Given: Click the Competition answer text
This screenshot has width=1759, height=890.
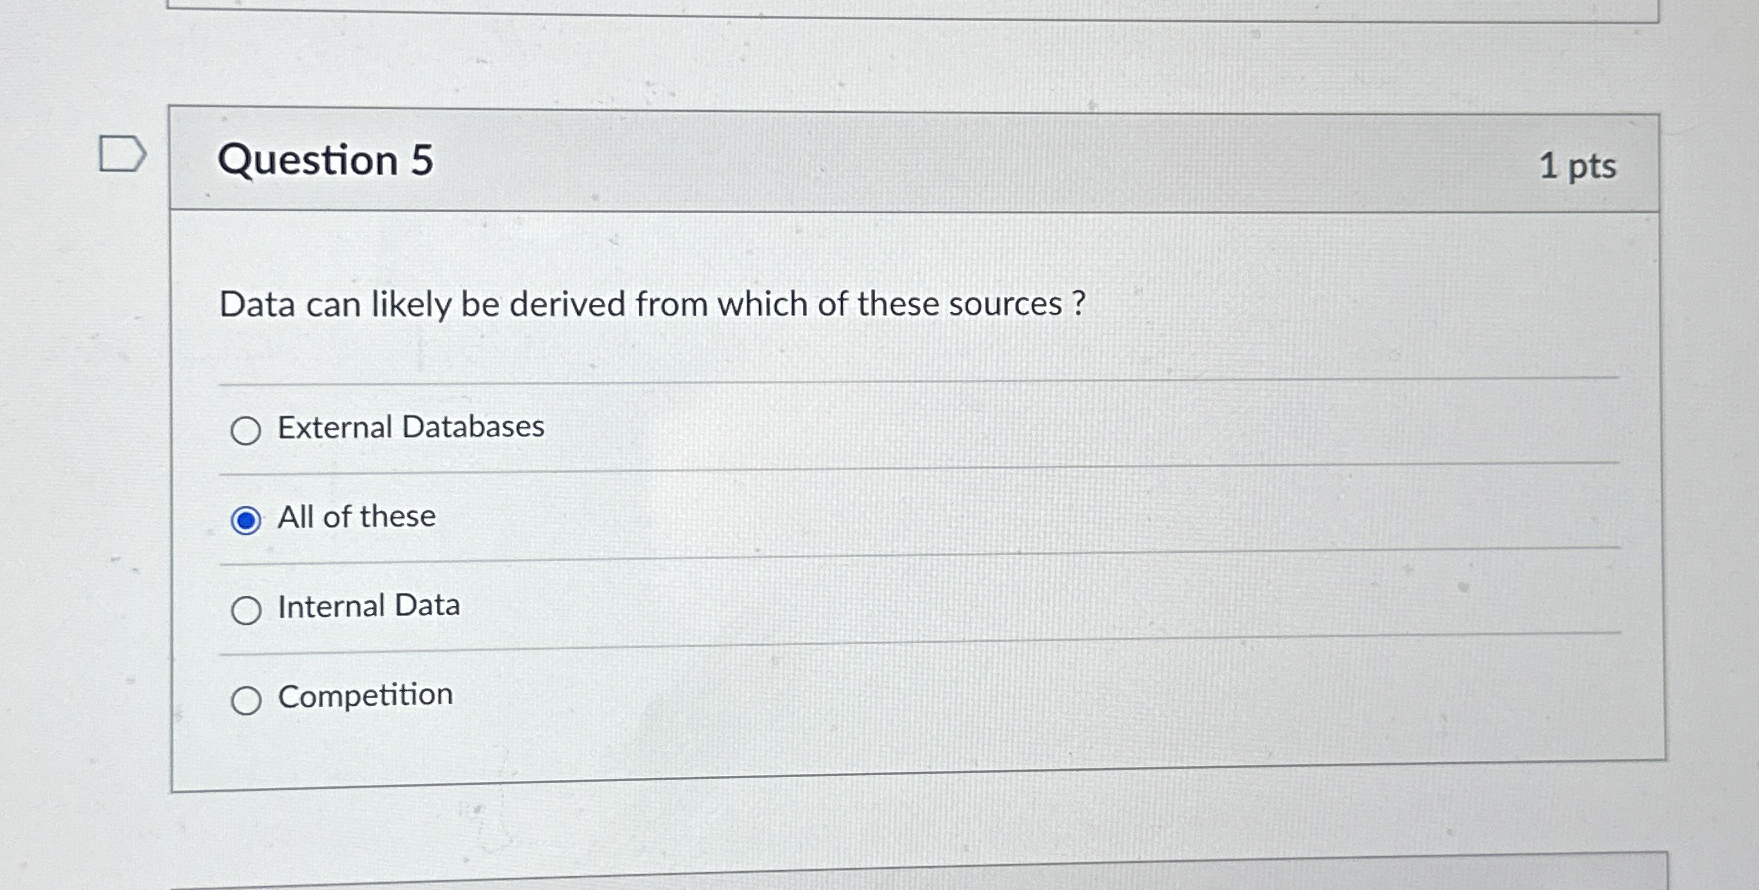Looking at the screenshot, I should point(364,696).
